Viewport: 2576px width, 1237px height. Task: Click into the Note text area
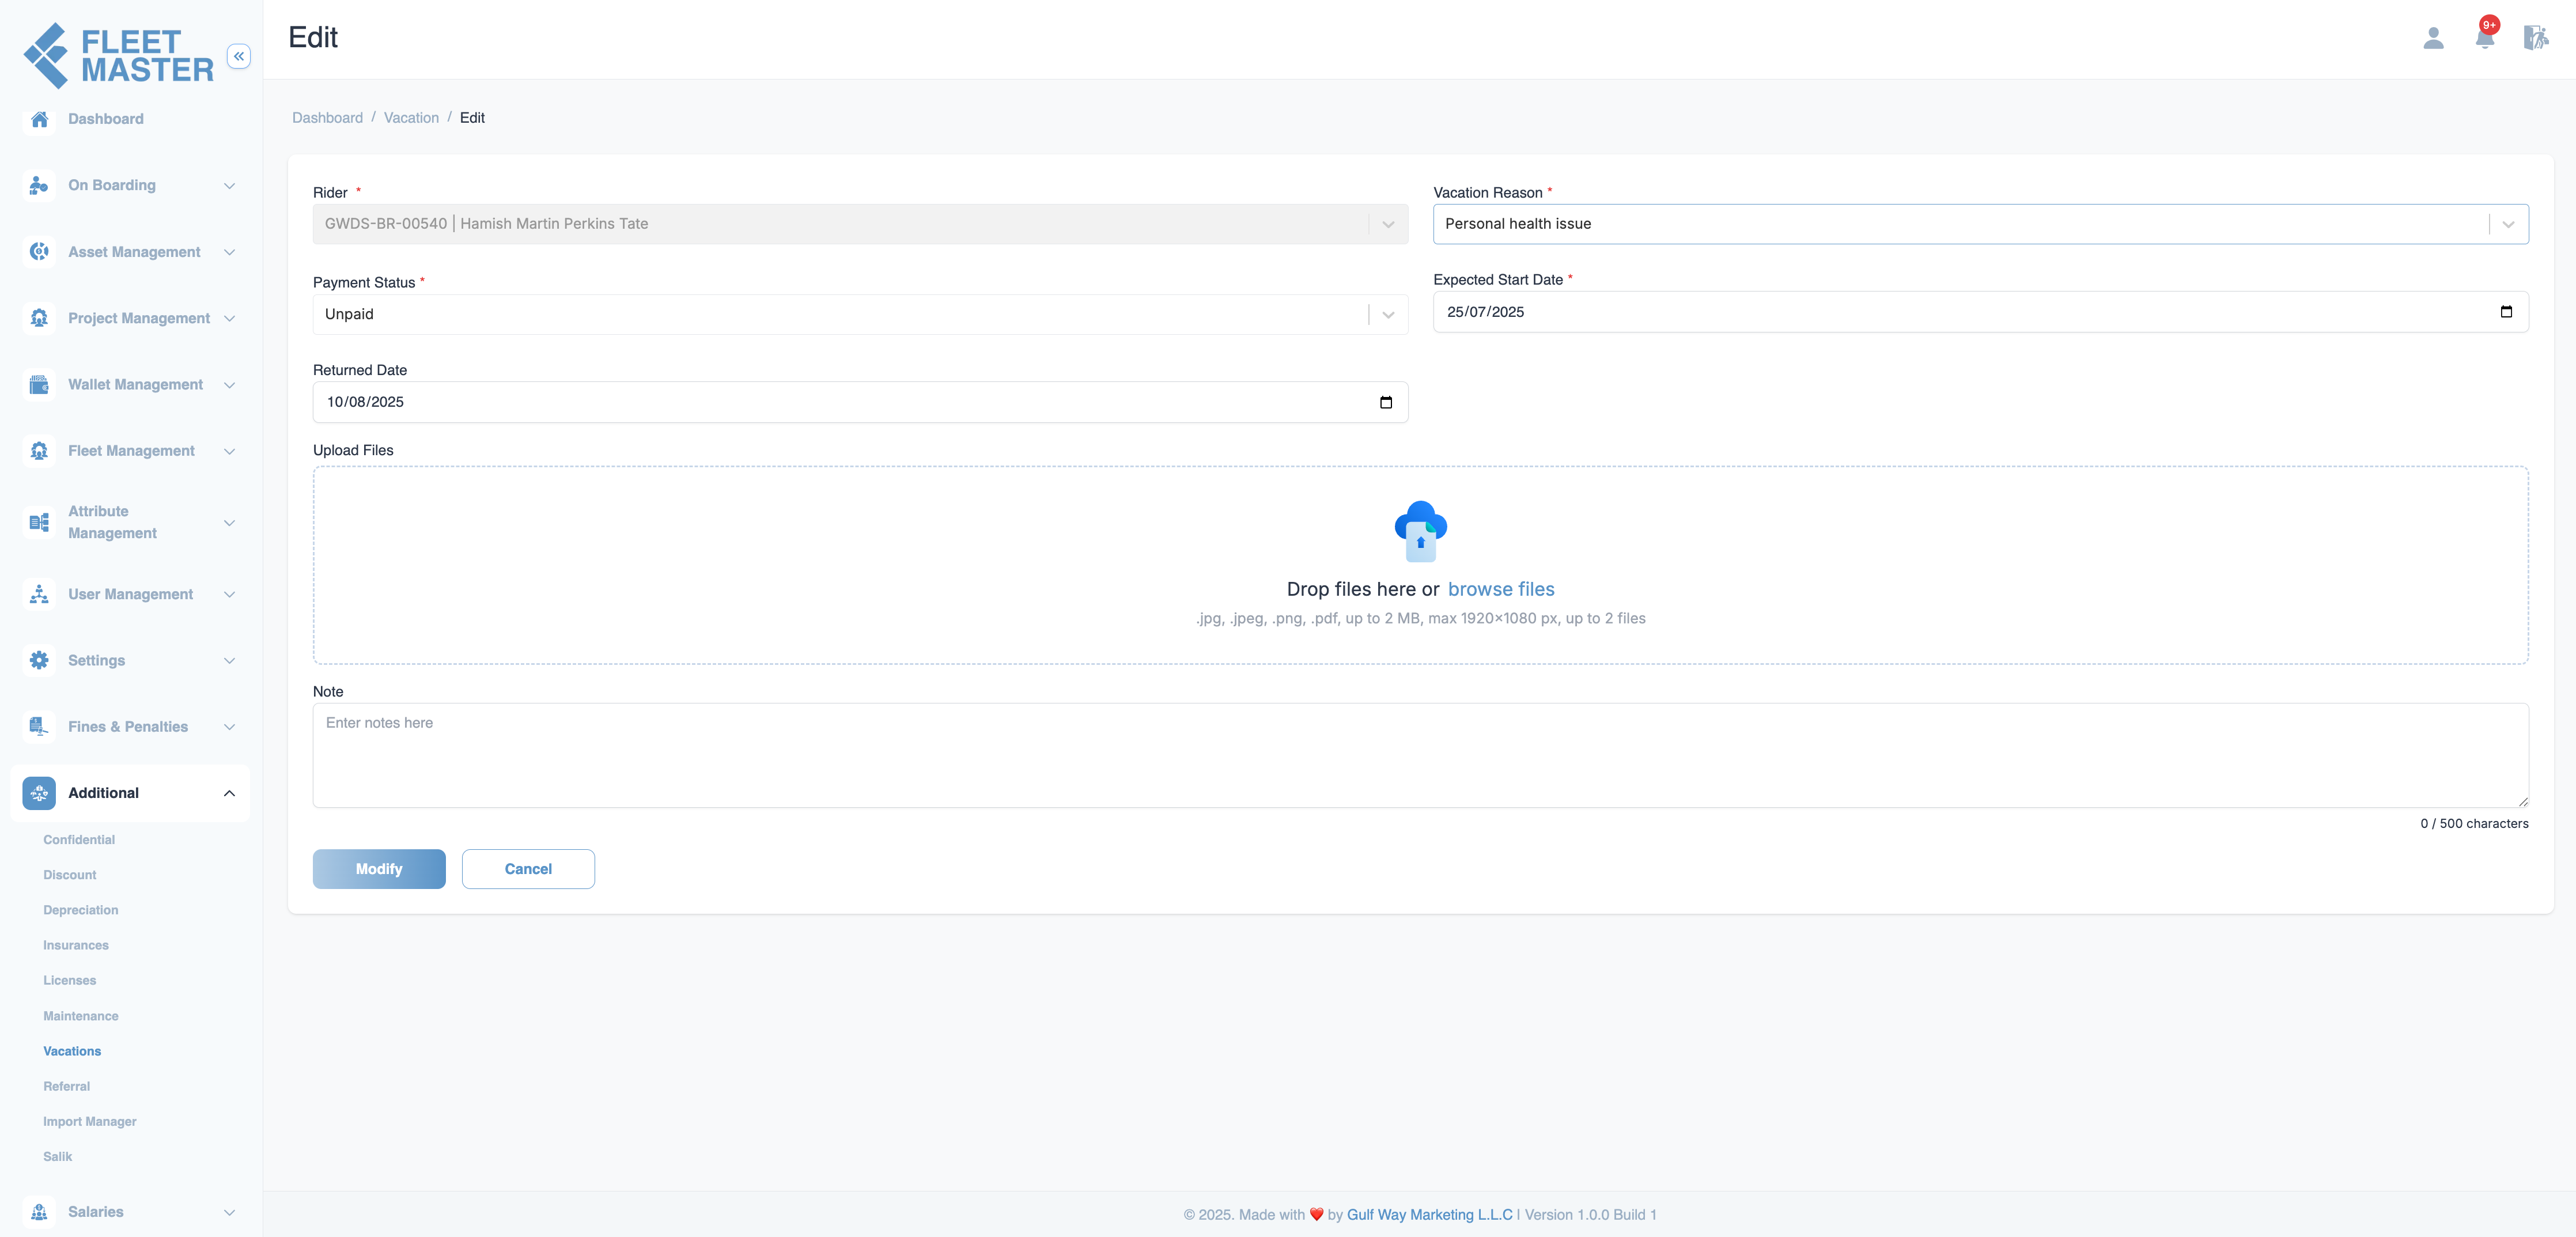1420,755
